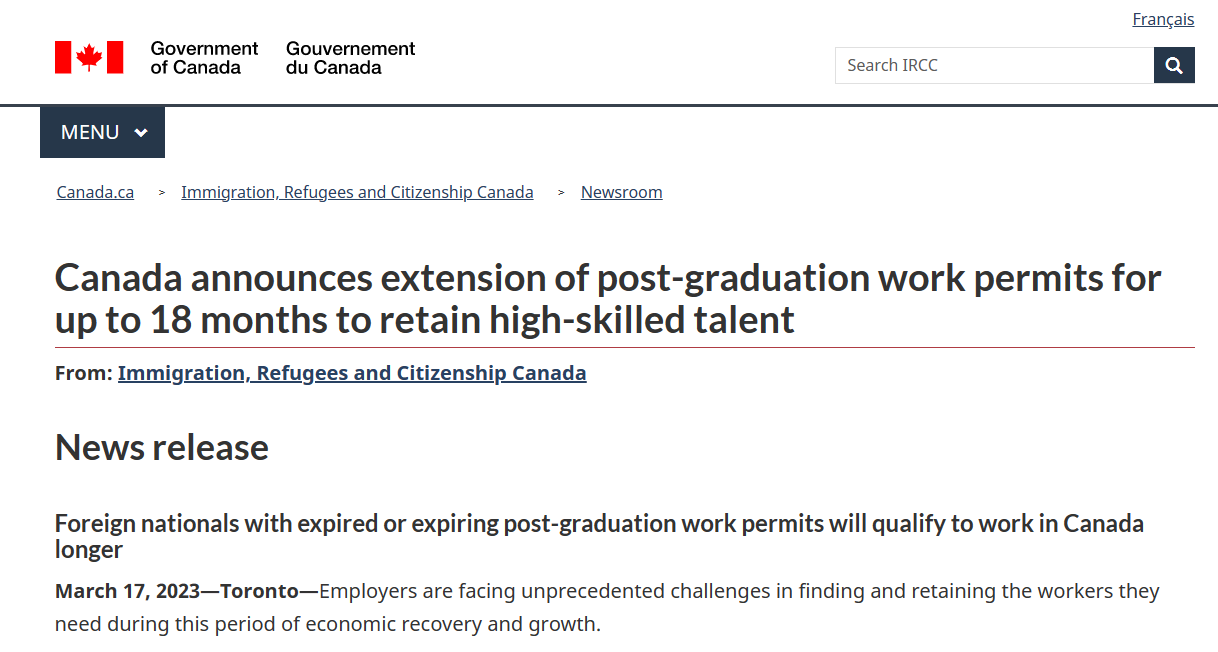Viewport: 1218px width, 652px height.
Task: Follow the bold IRCC link after From:
Action: [352, 373]
